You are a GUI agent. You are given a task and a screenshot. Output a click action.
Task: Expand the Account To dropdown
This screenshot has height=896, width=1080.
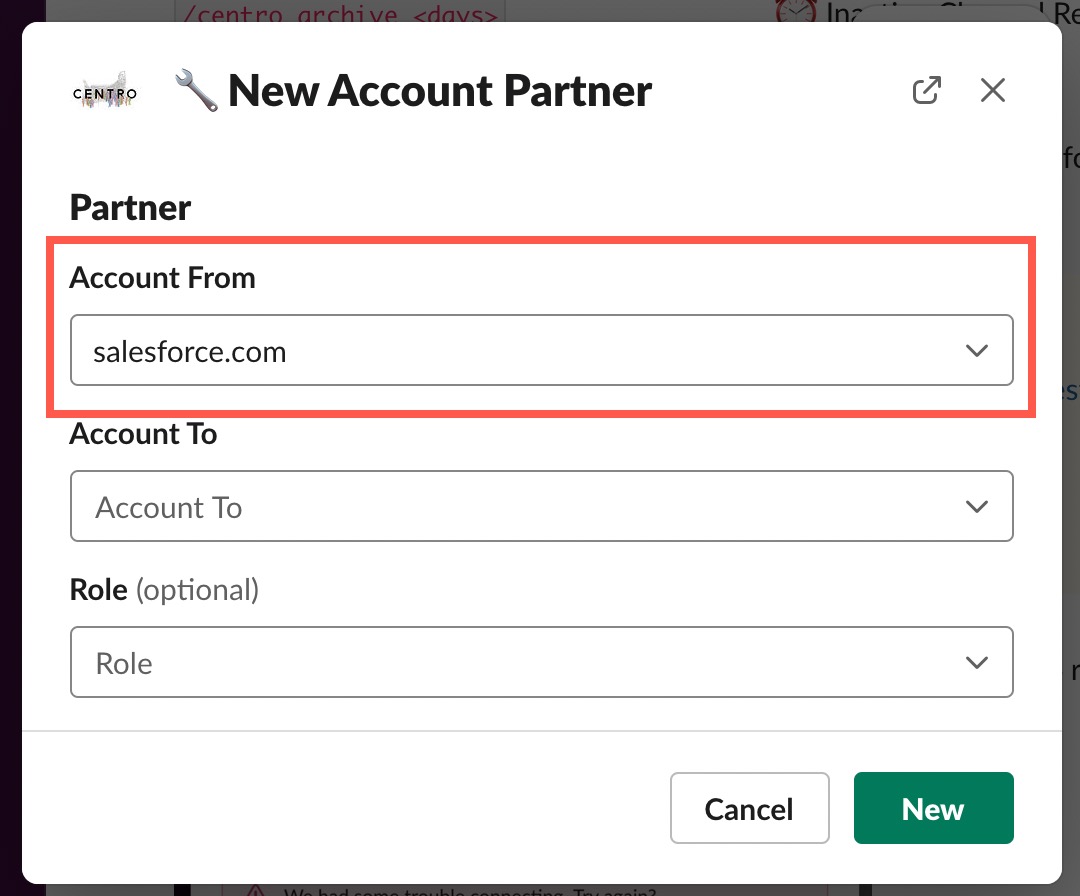[541, 506]
